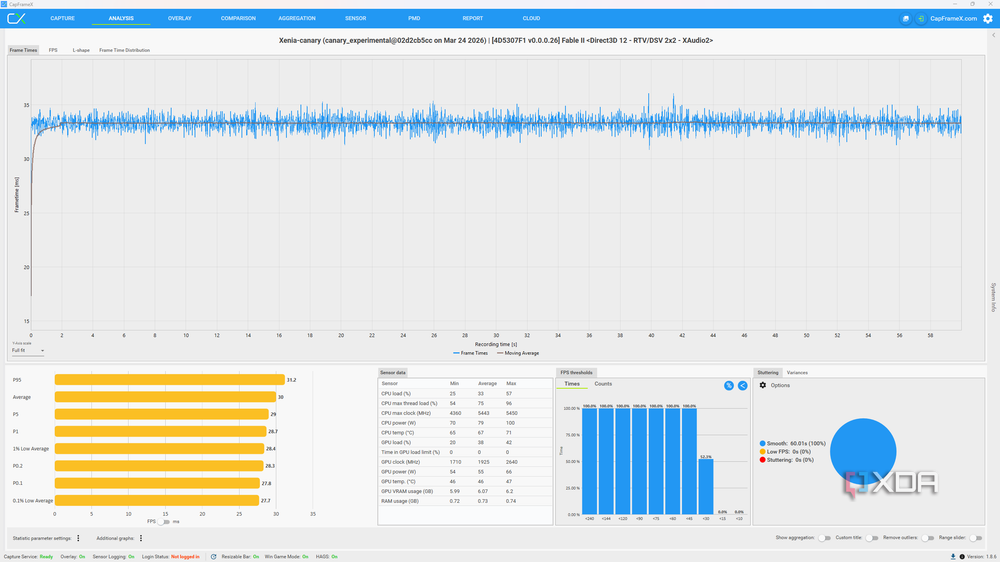Click 'Capture Service: Ready' status text
The width and height of the screenshot is (1000, 562).
[x=29, y=556]
